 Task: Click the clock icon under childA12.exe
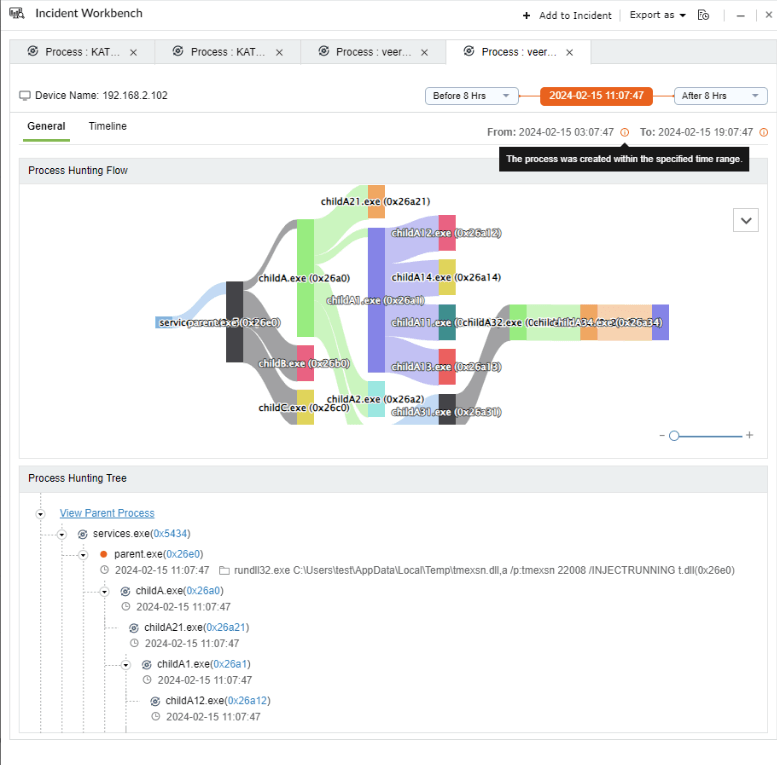(x=156, y=716)
